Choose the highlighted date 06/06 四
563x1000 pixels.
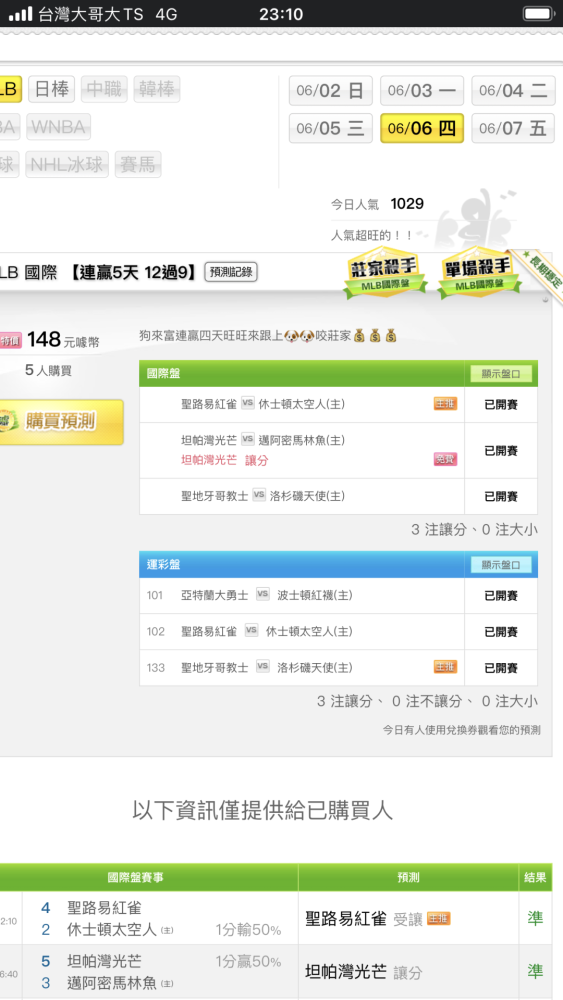click(421, 128)
